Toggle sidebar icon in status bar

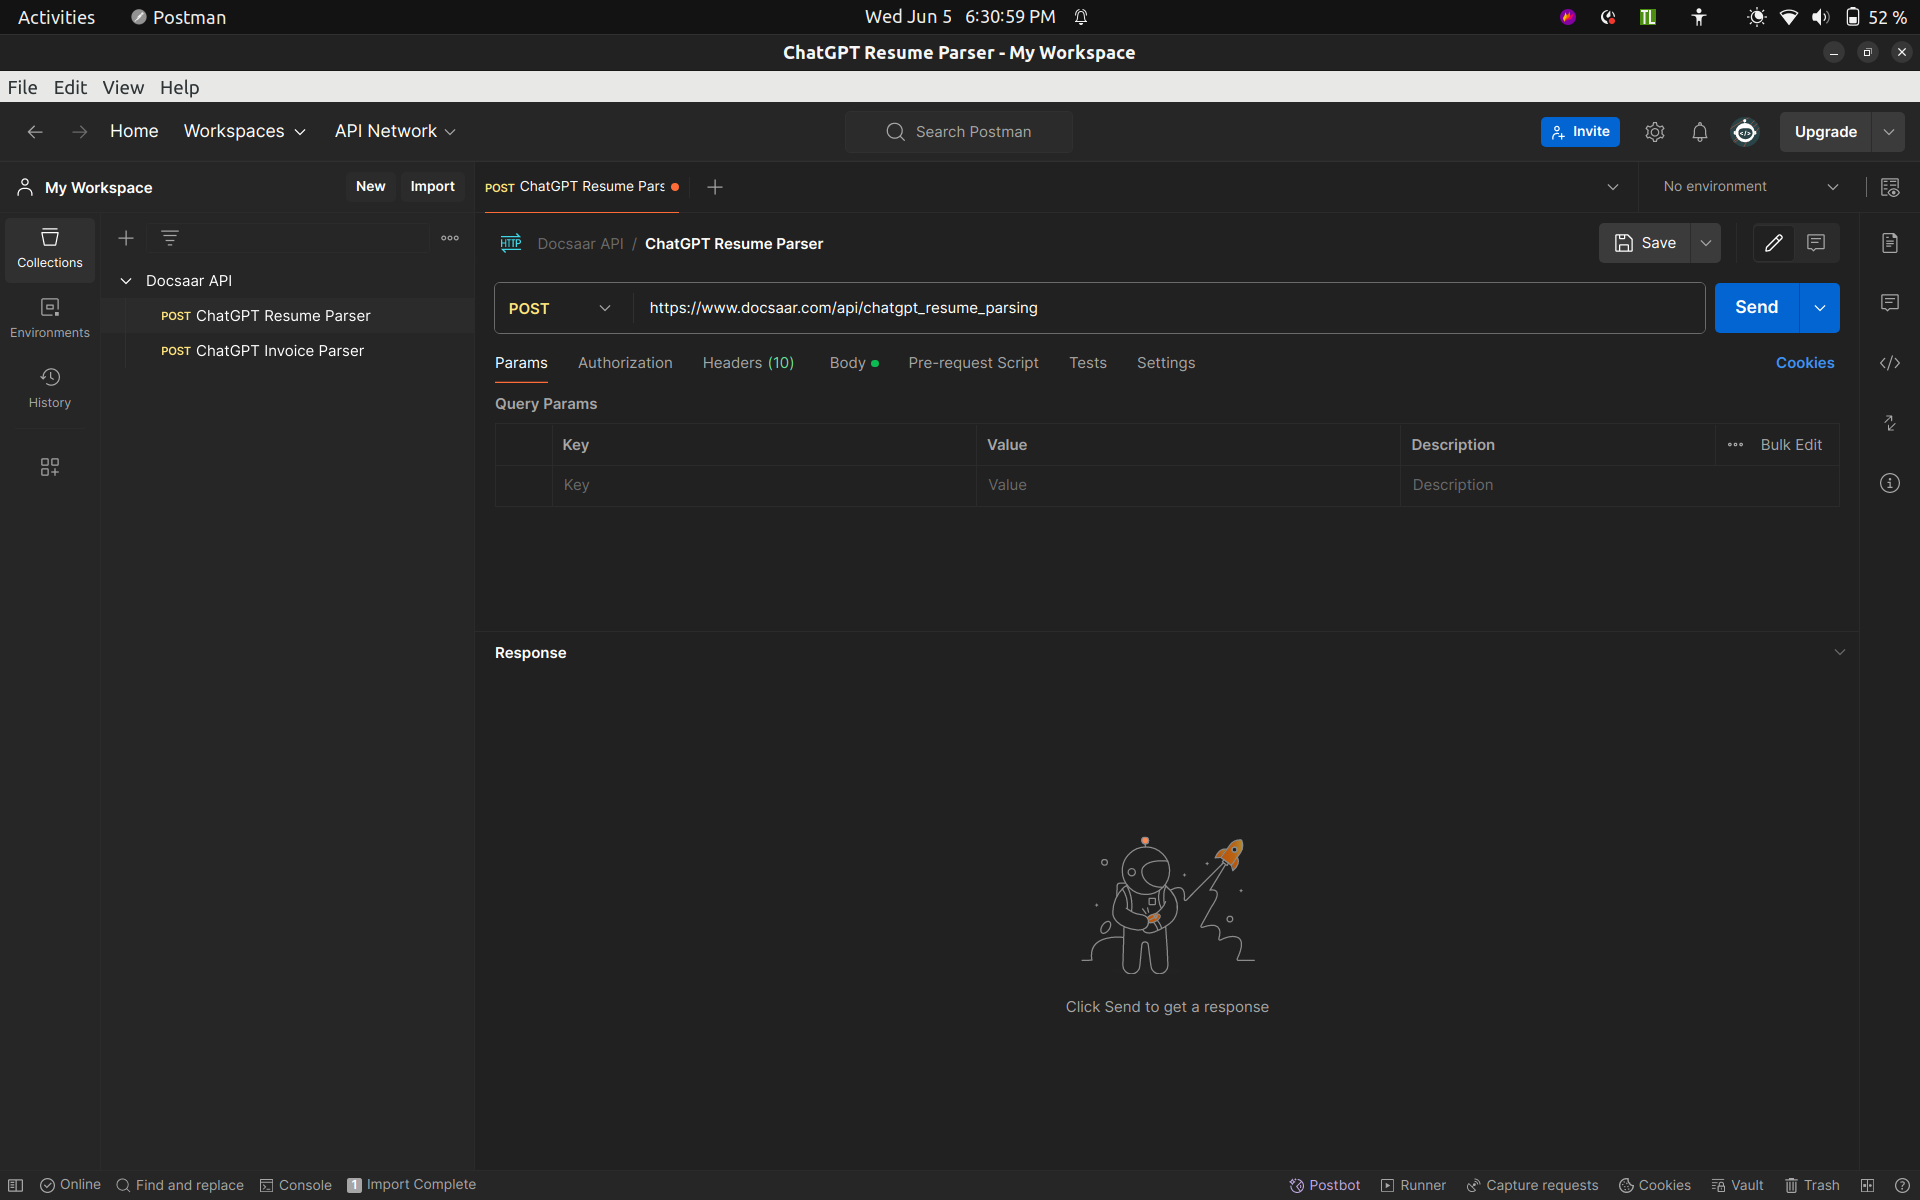(x=16, y=1185)
